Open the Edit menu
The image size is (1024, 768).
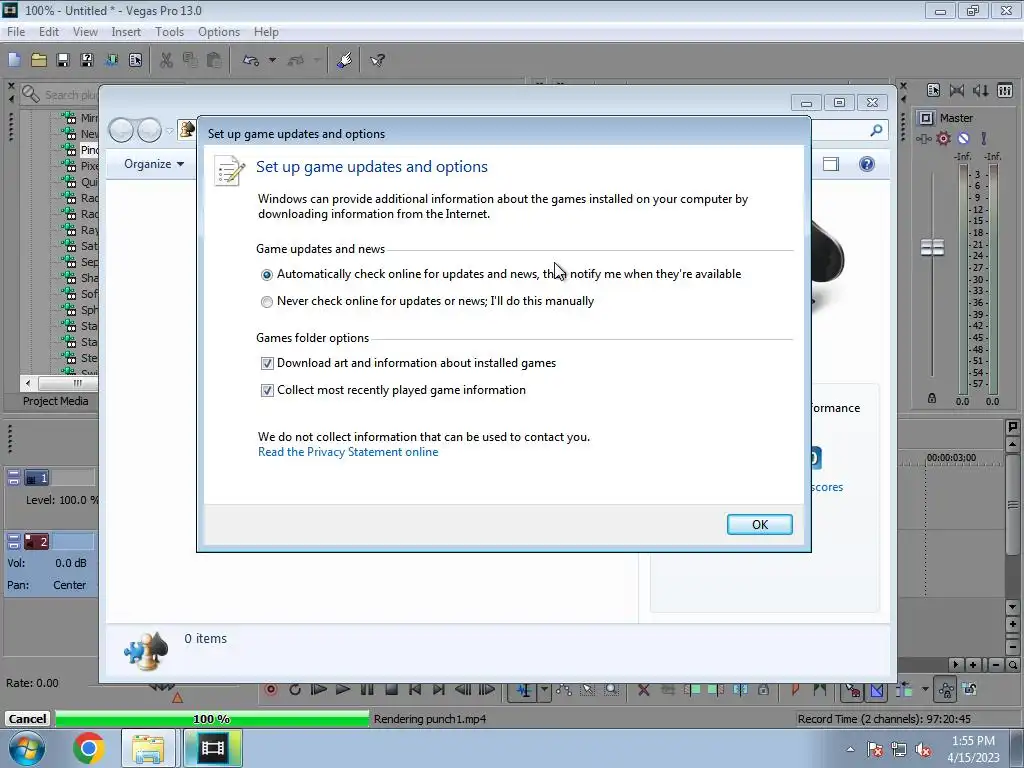[x=49, y=32]
